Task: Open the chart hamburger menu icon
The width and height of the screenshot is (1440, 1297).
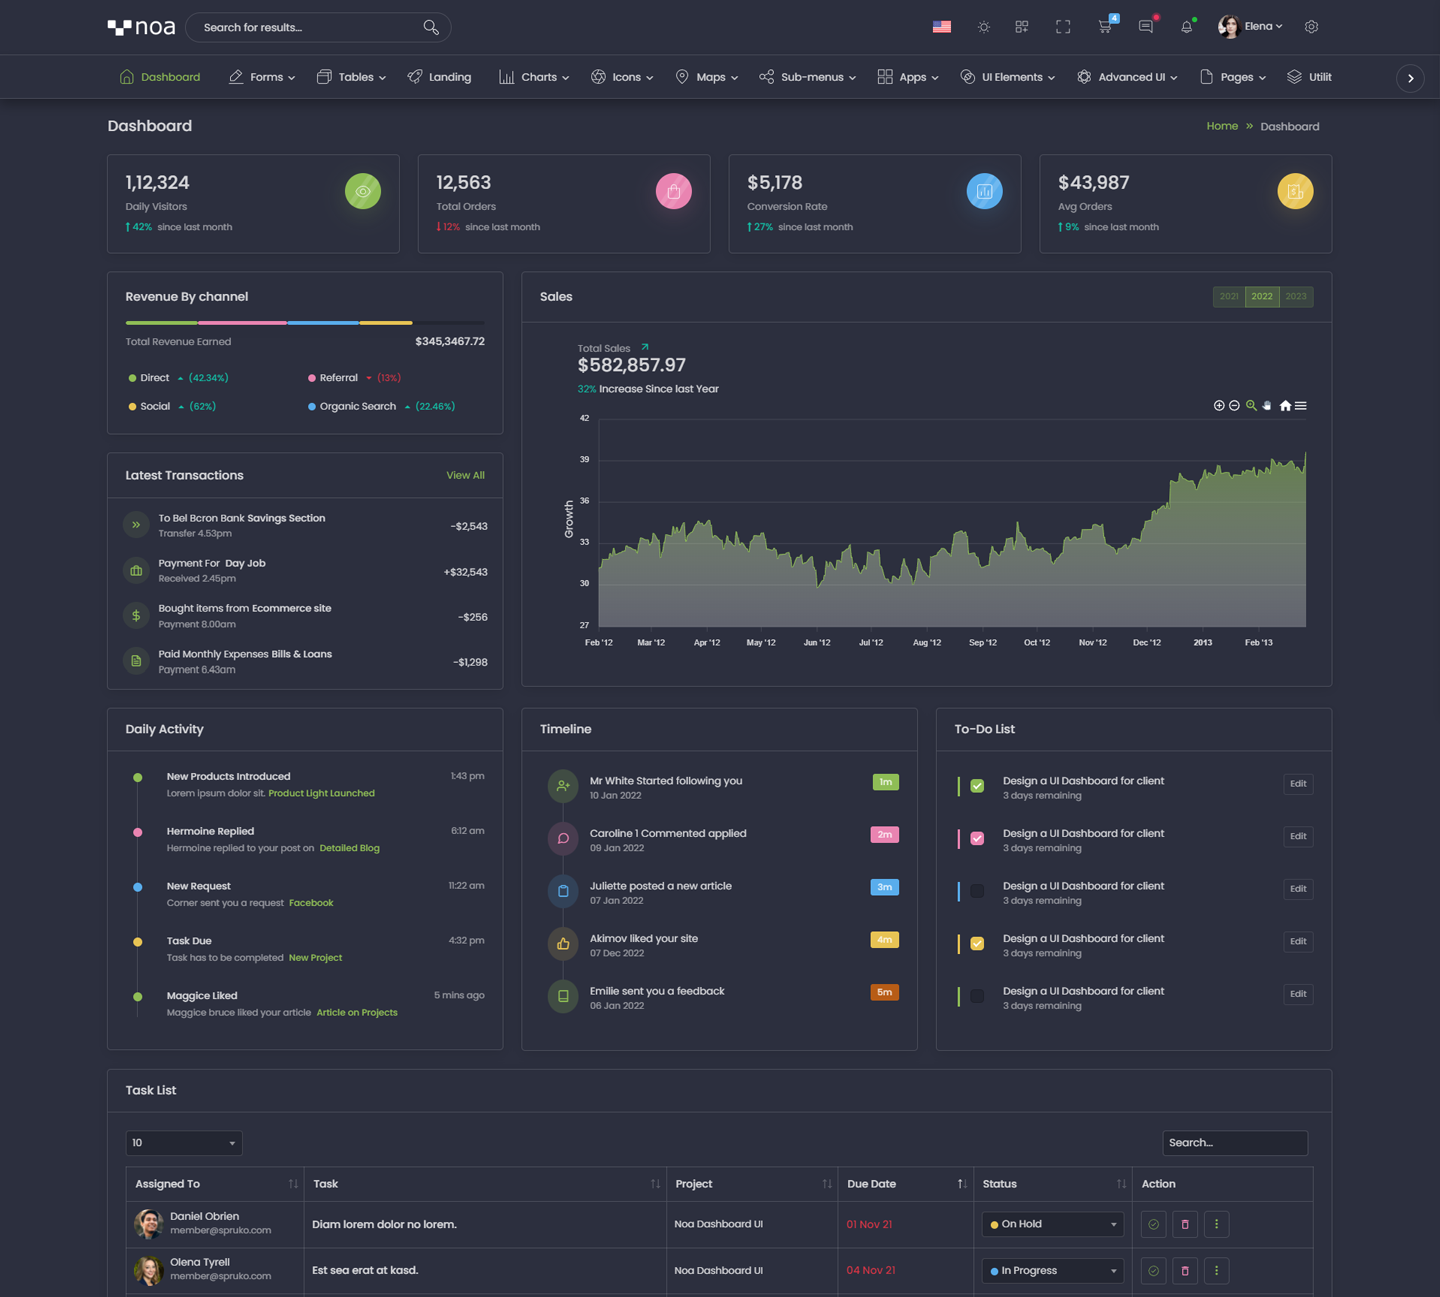Action: tap(1301, 406)
